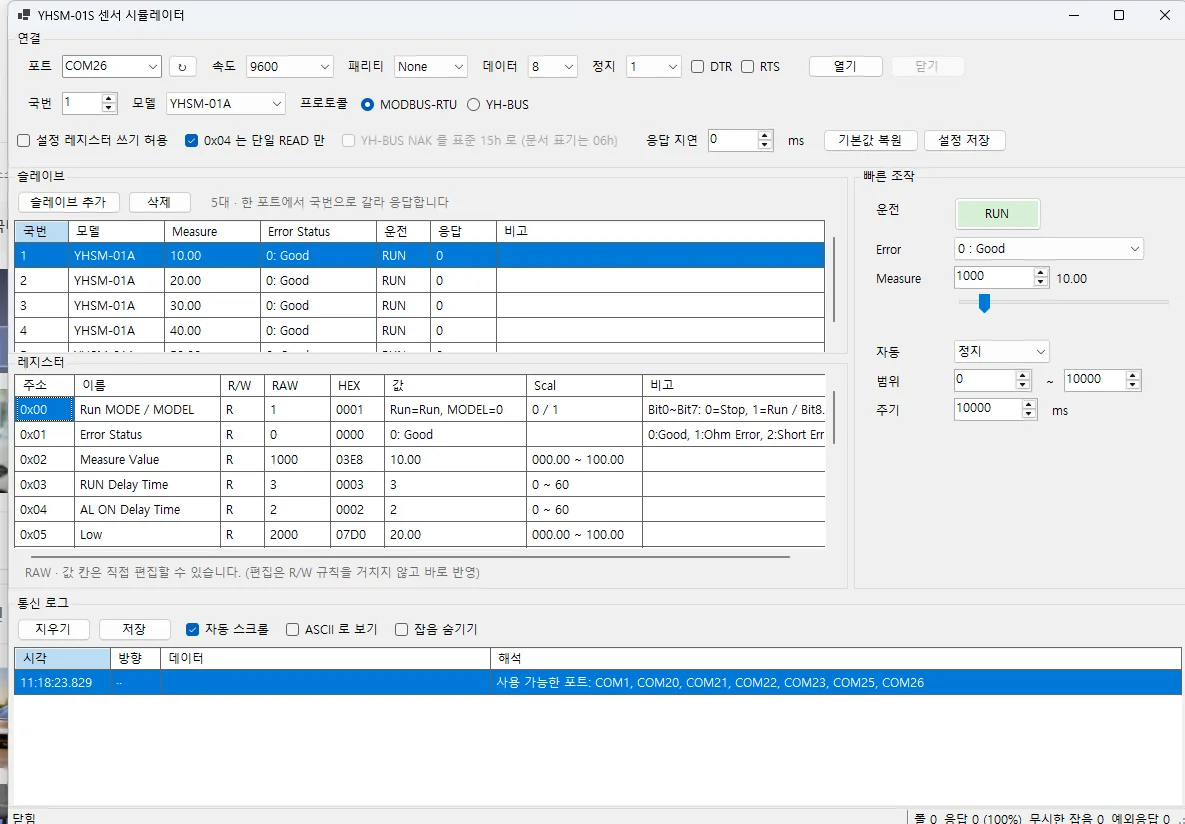Uncheck 0x04 는 단일 READ 만 checkbox

pos(191,140)
